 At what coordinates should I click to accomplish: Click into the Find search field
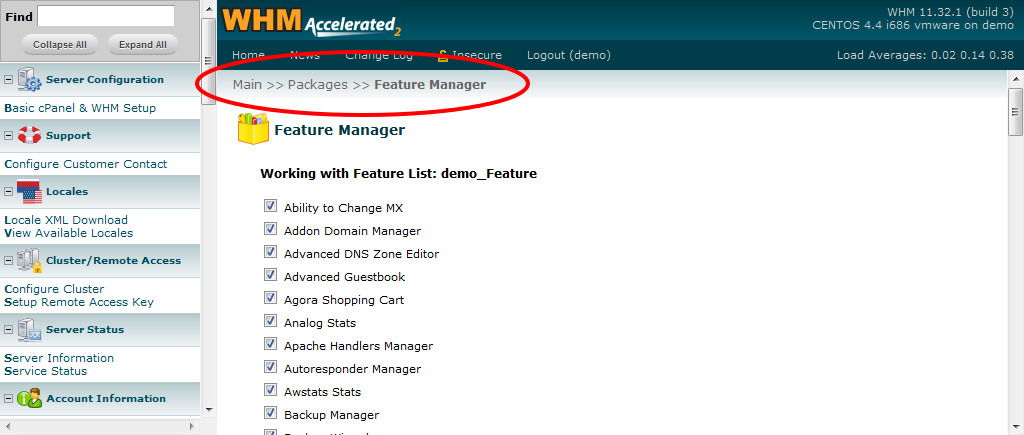click(x=106, y=16)
